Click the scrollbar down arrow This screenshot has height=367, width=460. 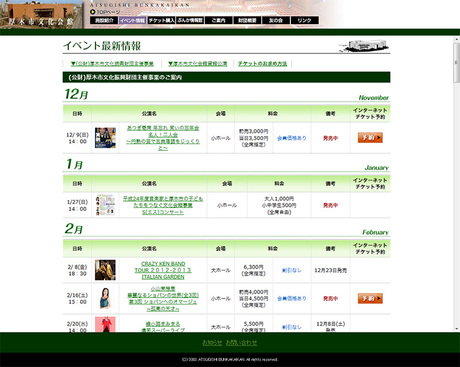coord(456,328)
